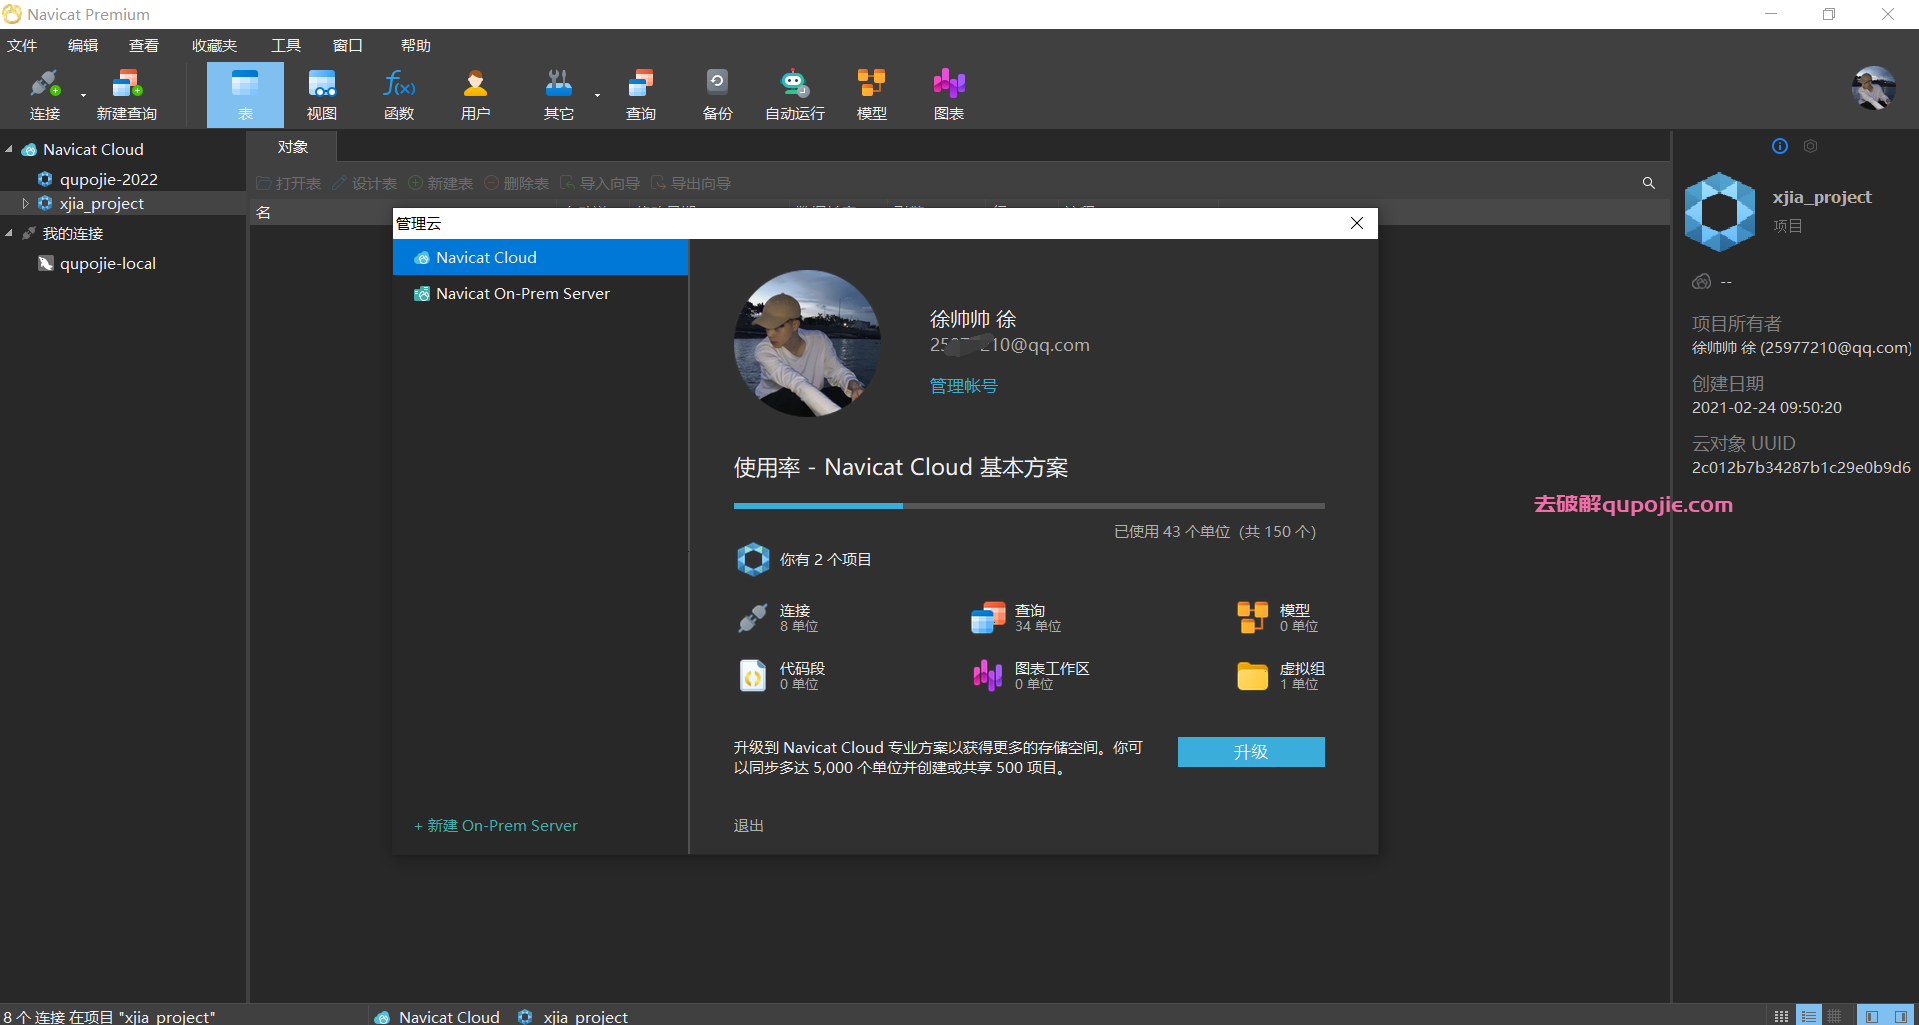Image resolution: width=1919 pixels, height=1025 pixels.
Task: Toggle left navigation pane visibility
Action: pyautogui.click(x=1871, y=1016)
